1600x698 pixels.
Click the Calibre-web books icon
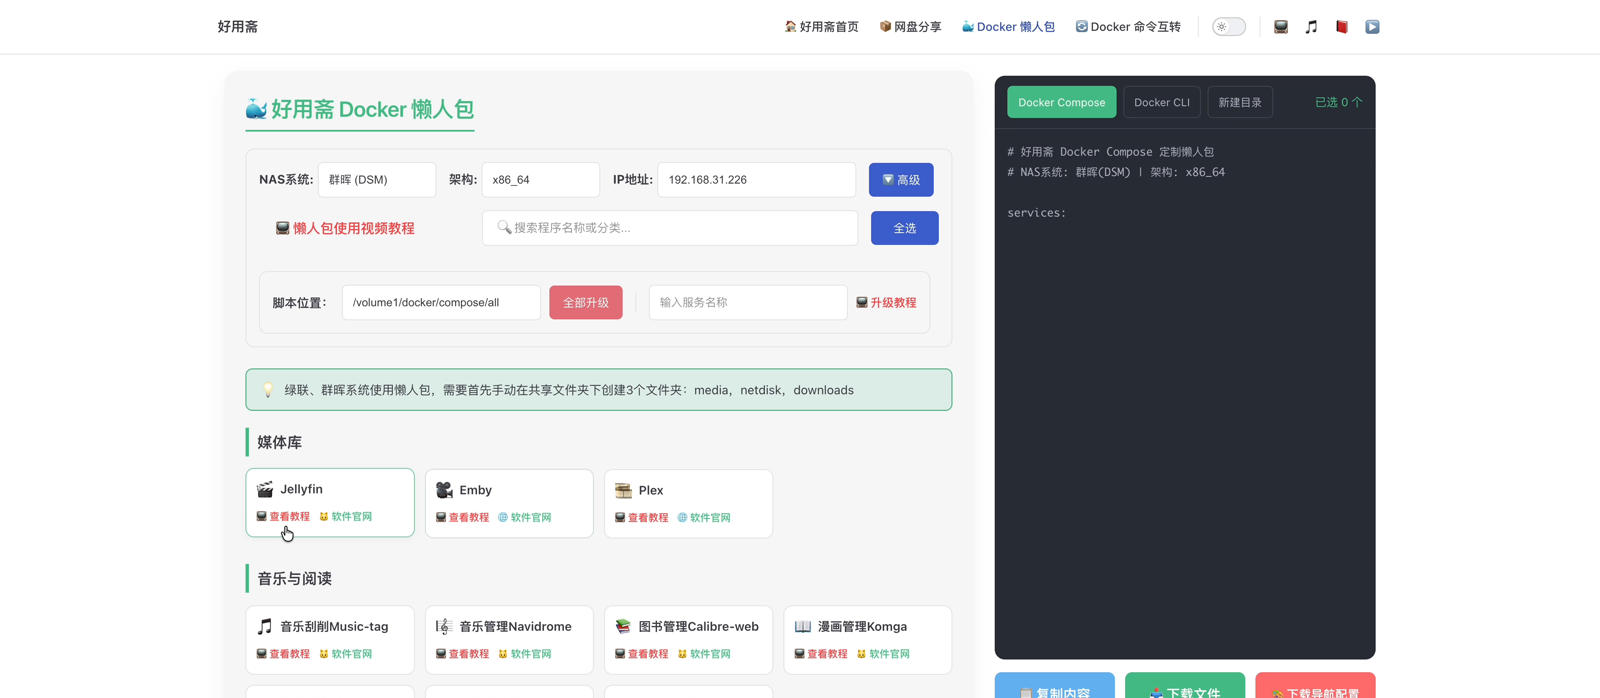click(x=623, y=626)
